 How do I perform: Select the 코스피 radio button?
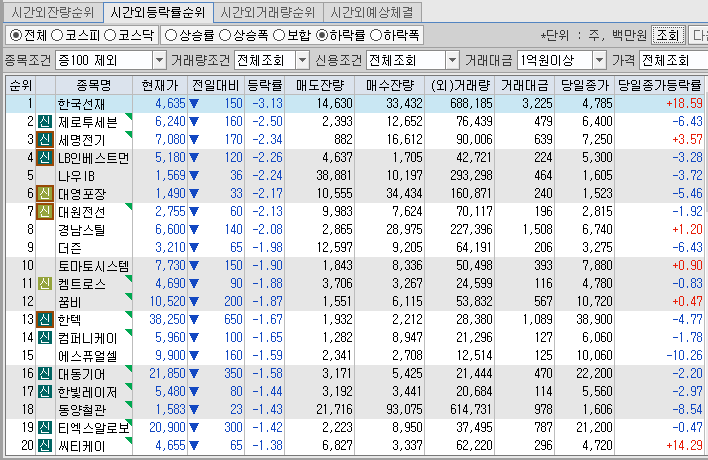pos(57,35)
